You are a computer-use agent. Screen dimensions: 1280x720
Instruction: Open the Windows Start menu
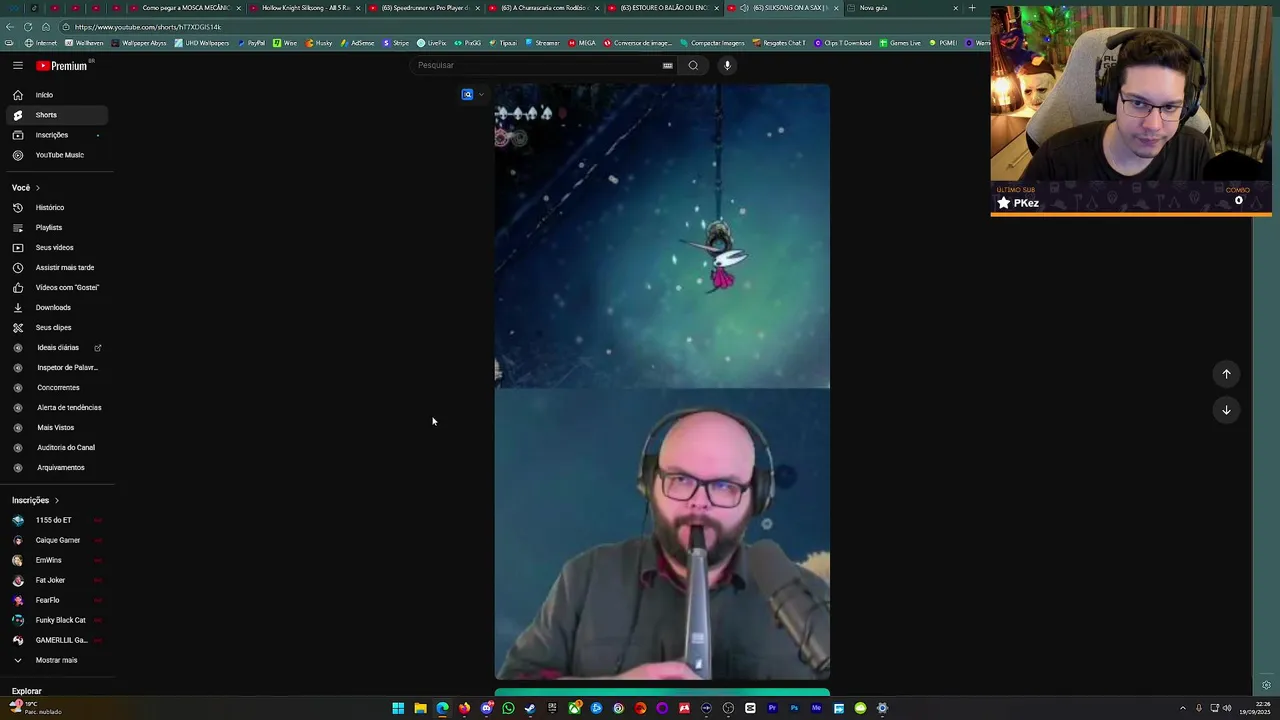click(x=398, y=708)
